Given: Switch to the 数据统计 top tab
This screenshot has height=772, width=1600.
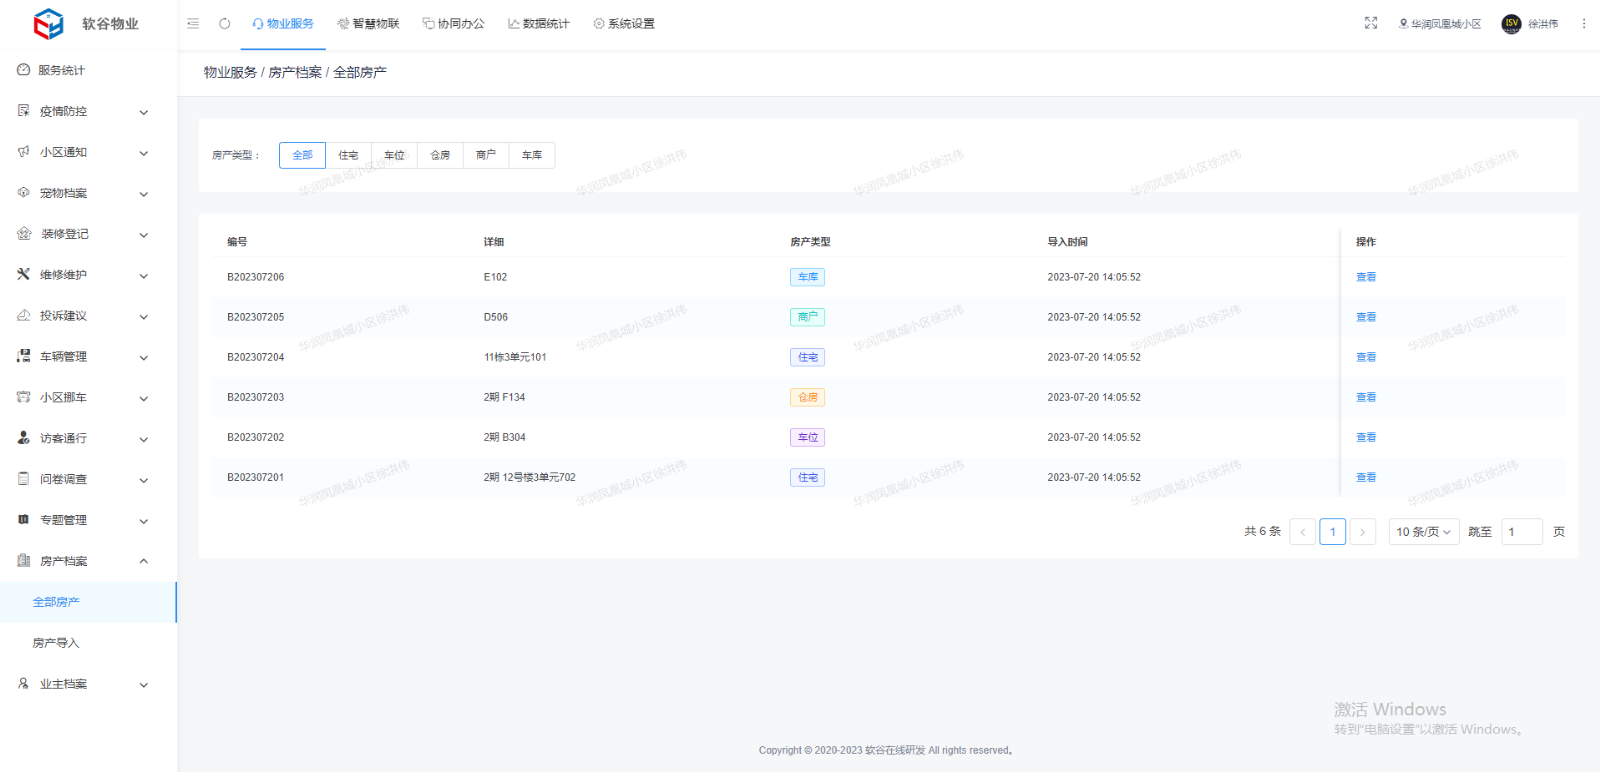Looking at the screenshot, I should (x=538, y=24).
